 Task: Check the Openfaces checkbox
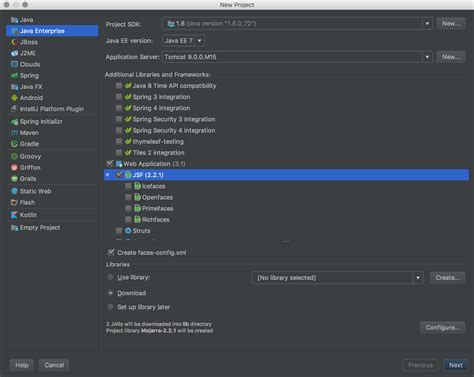tap(128, 197)
